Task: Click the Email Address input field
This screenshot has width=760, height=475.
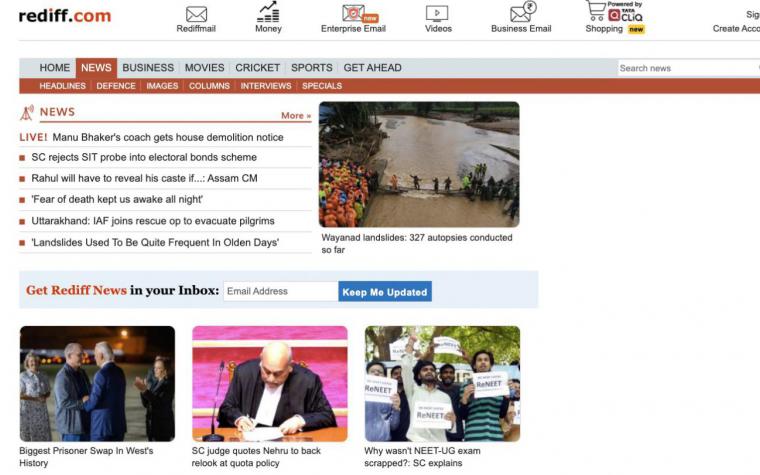Action: [281, 291]
